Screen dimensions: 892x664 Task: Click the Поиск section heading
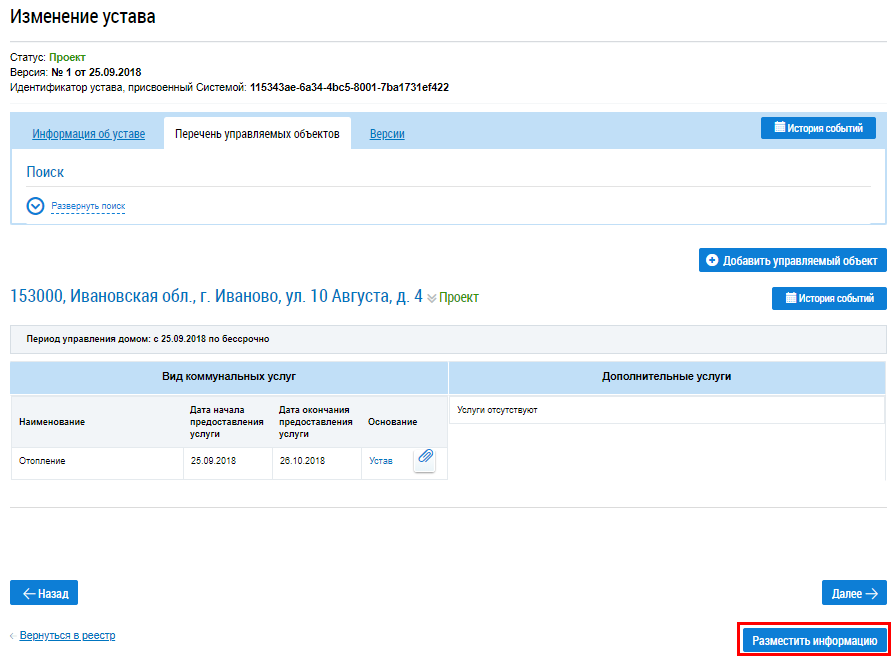[x=45, y=172]
